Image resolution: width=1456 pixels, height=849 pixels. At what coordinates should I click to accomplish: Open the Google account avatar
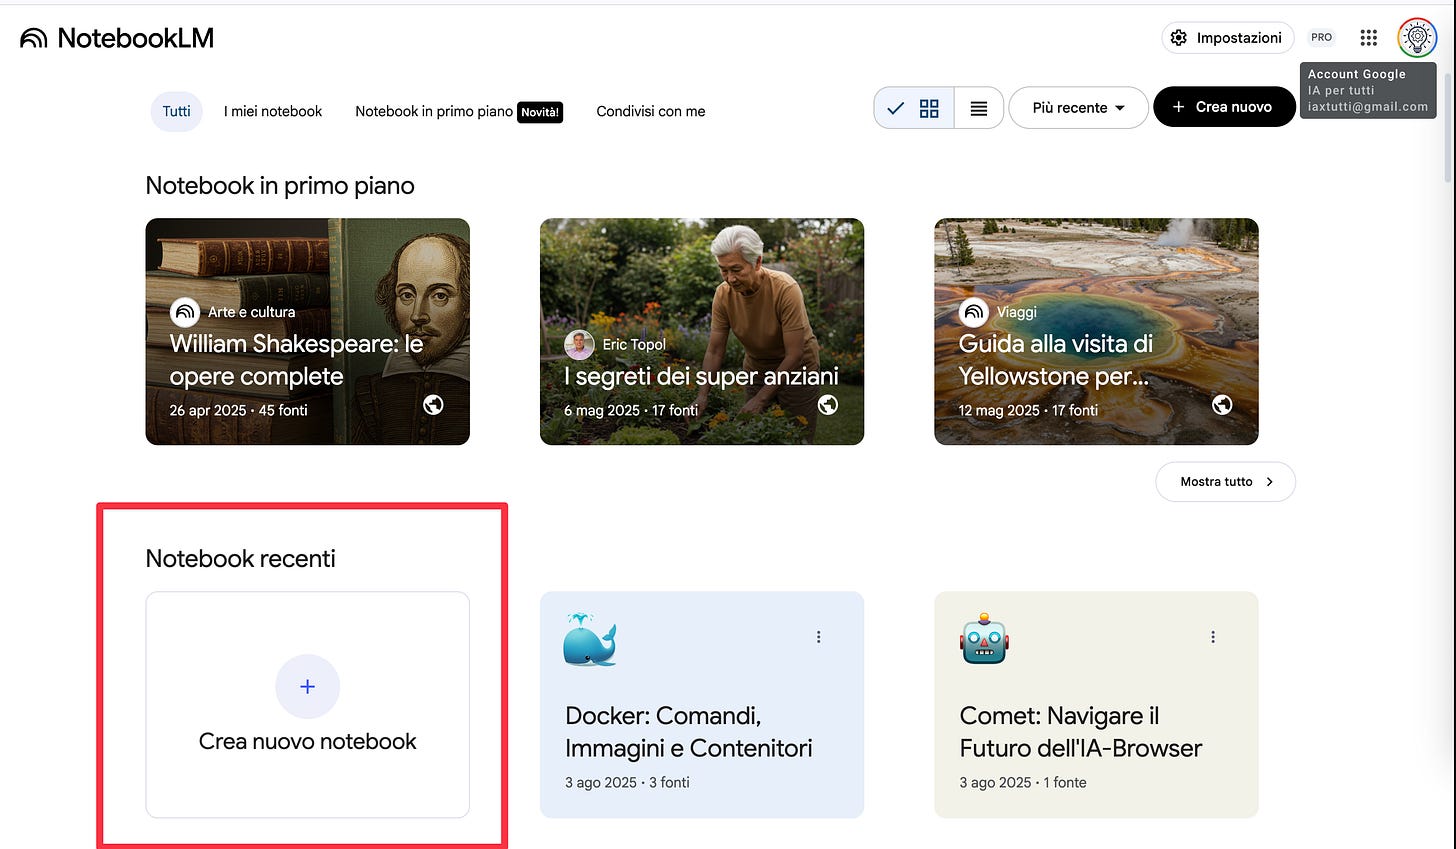pyautogui.click(x=1417, y=38)
